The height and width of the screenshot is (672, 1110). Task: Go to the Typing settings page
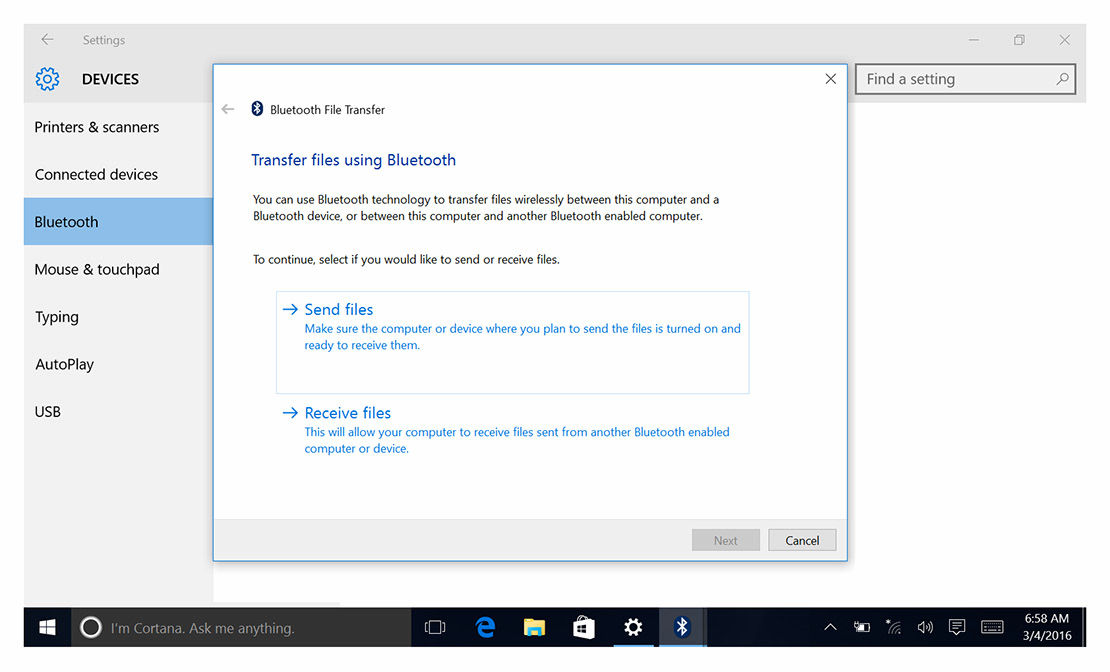[x=118, y=317]
